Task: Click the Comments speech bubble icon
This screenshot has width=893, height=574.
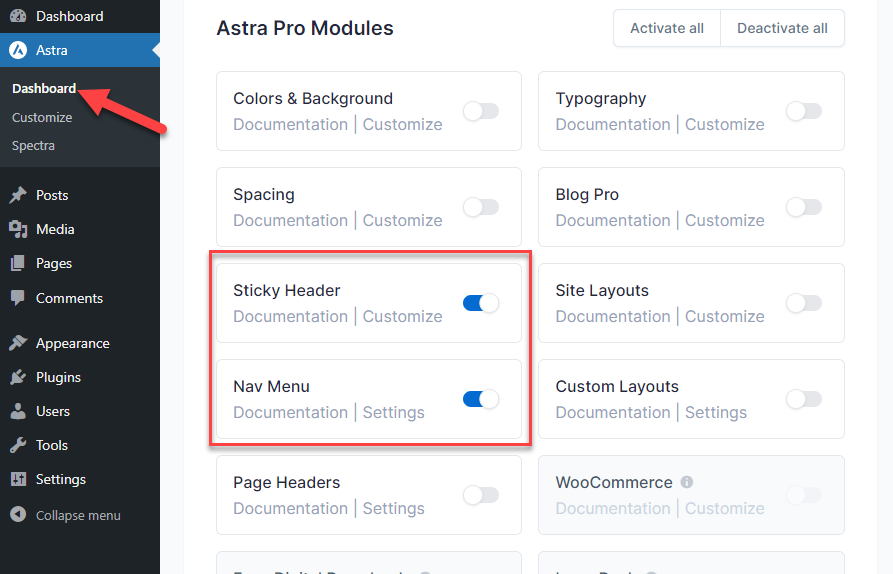Action: click(18, 298)
